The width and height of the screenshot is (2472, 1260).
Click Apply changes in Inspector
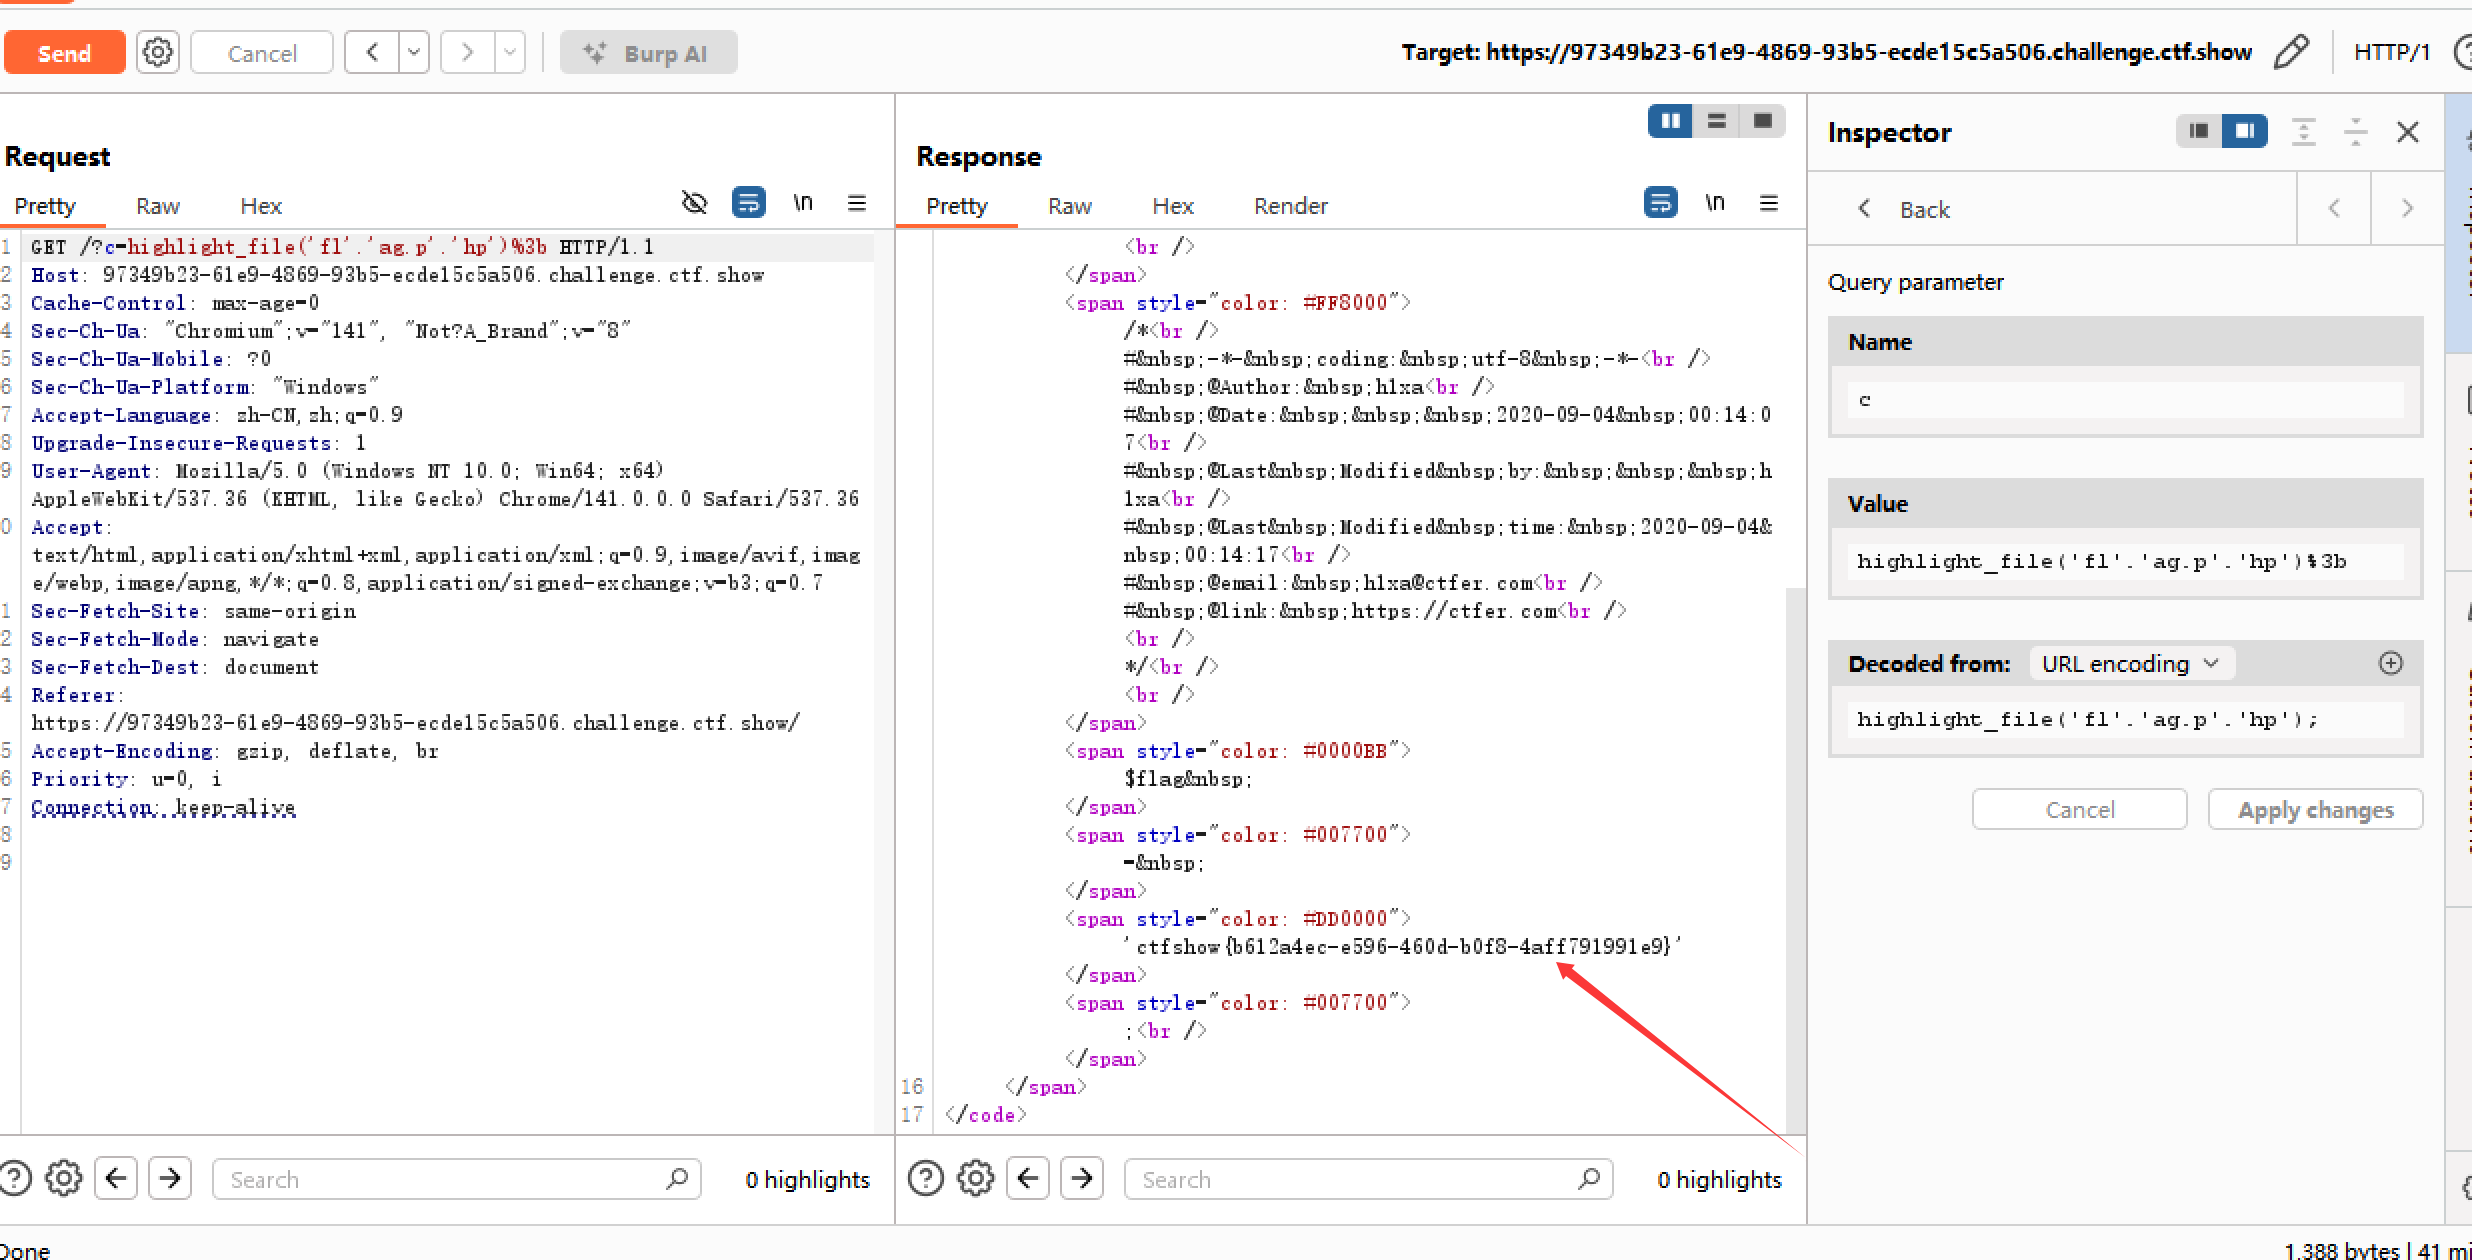pos(2315,810)
